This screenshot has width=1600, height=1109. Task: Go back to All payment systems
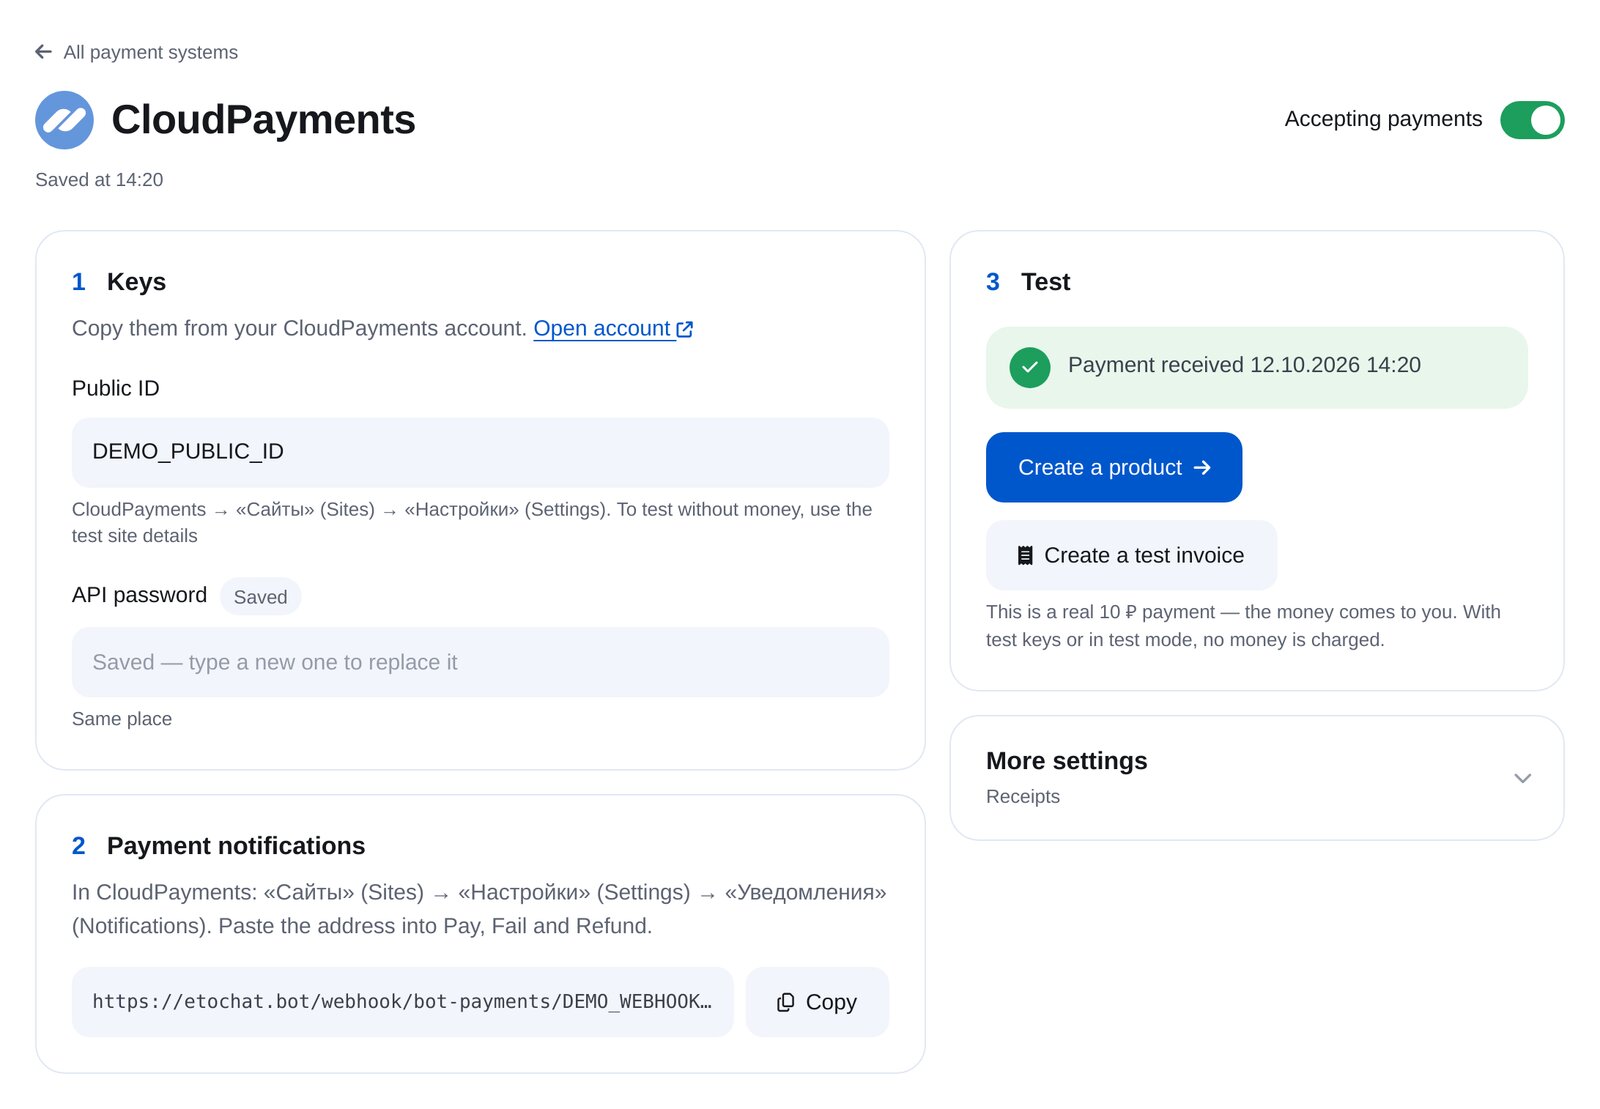point(136,52)
